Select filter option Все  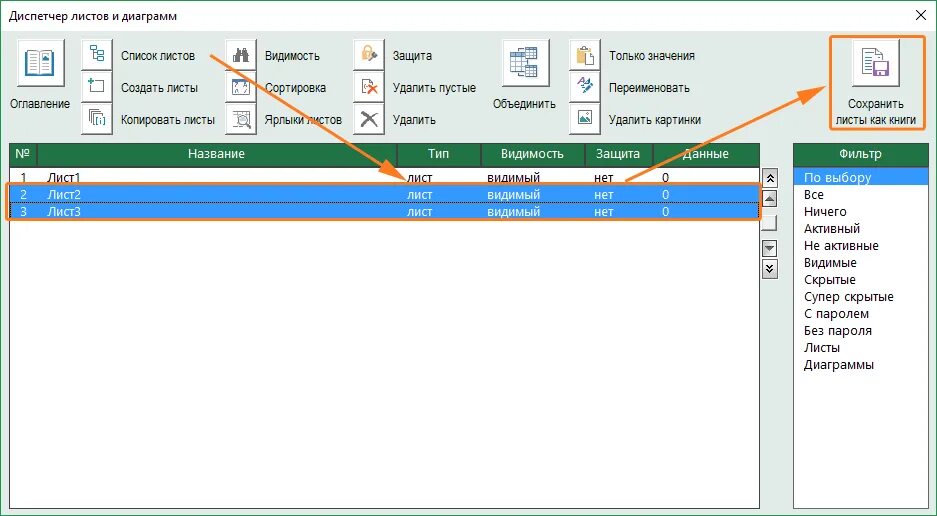861,194
